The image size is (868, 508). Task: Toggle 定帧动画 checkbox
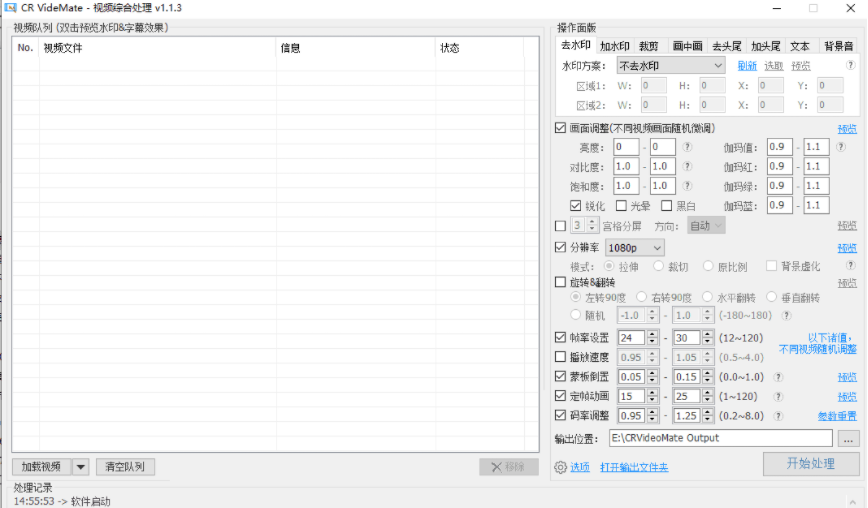click(x=560, y=396)
